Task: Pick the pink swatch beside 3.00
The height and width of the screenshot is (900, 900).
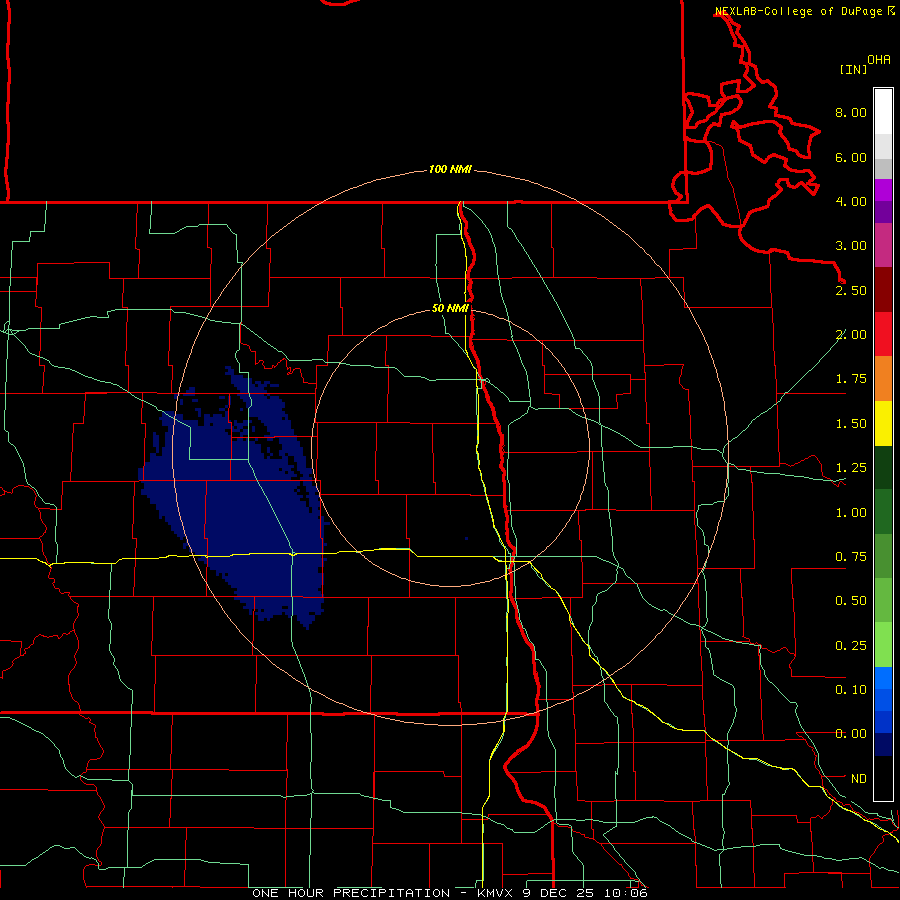Action: tap(883, 245)
